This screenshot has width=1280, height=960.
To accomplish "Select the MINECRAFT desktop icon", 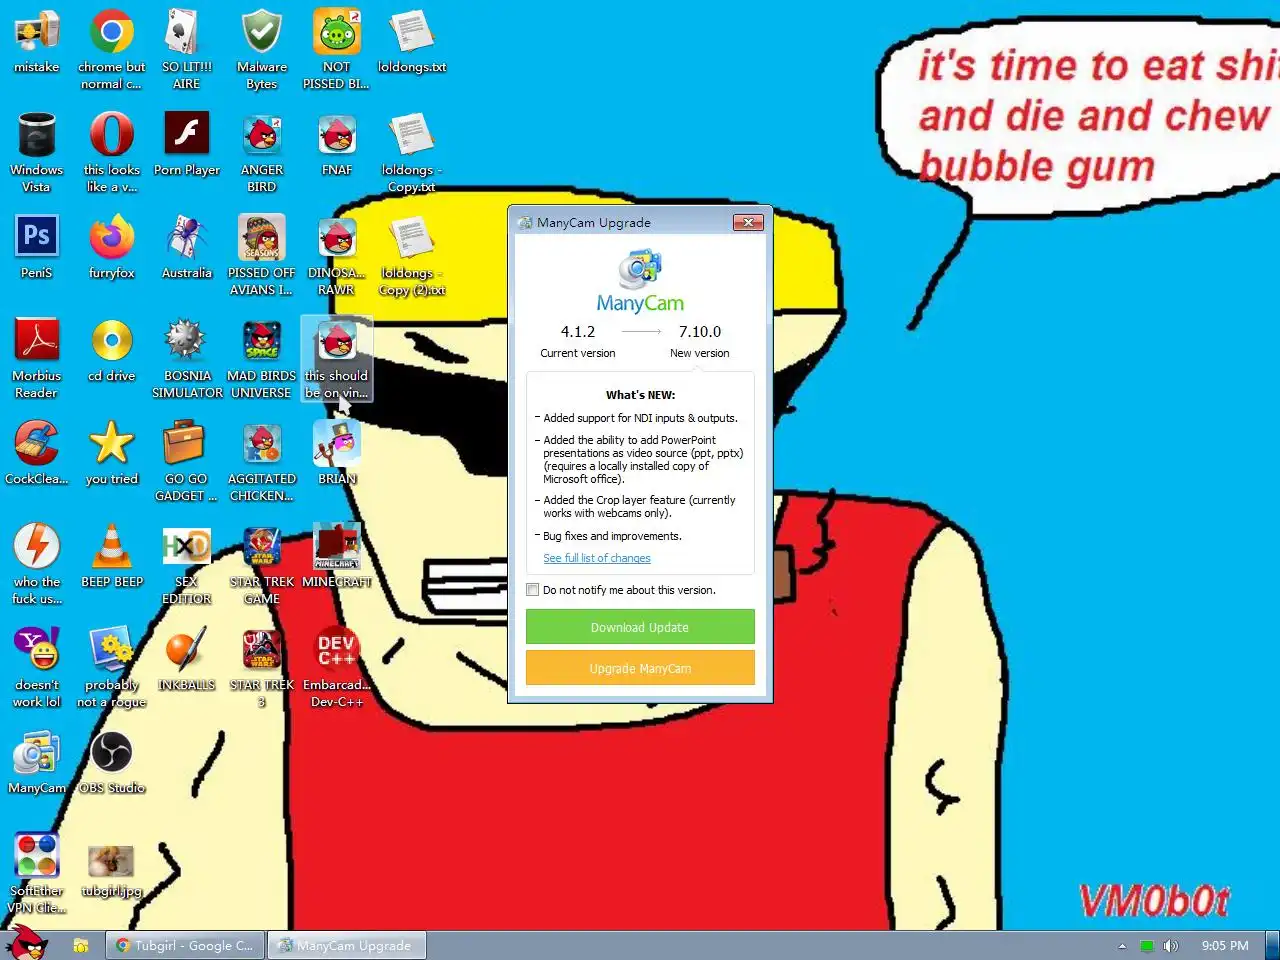I will tap(337, 548).
